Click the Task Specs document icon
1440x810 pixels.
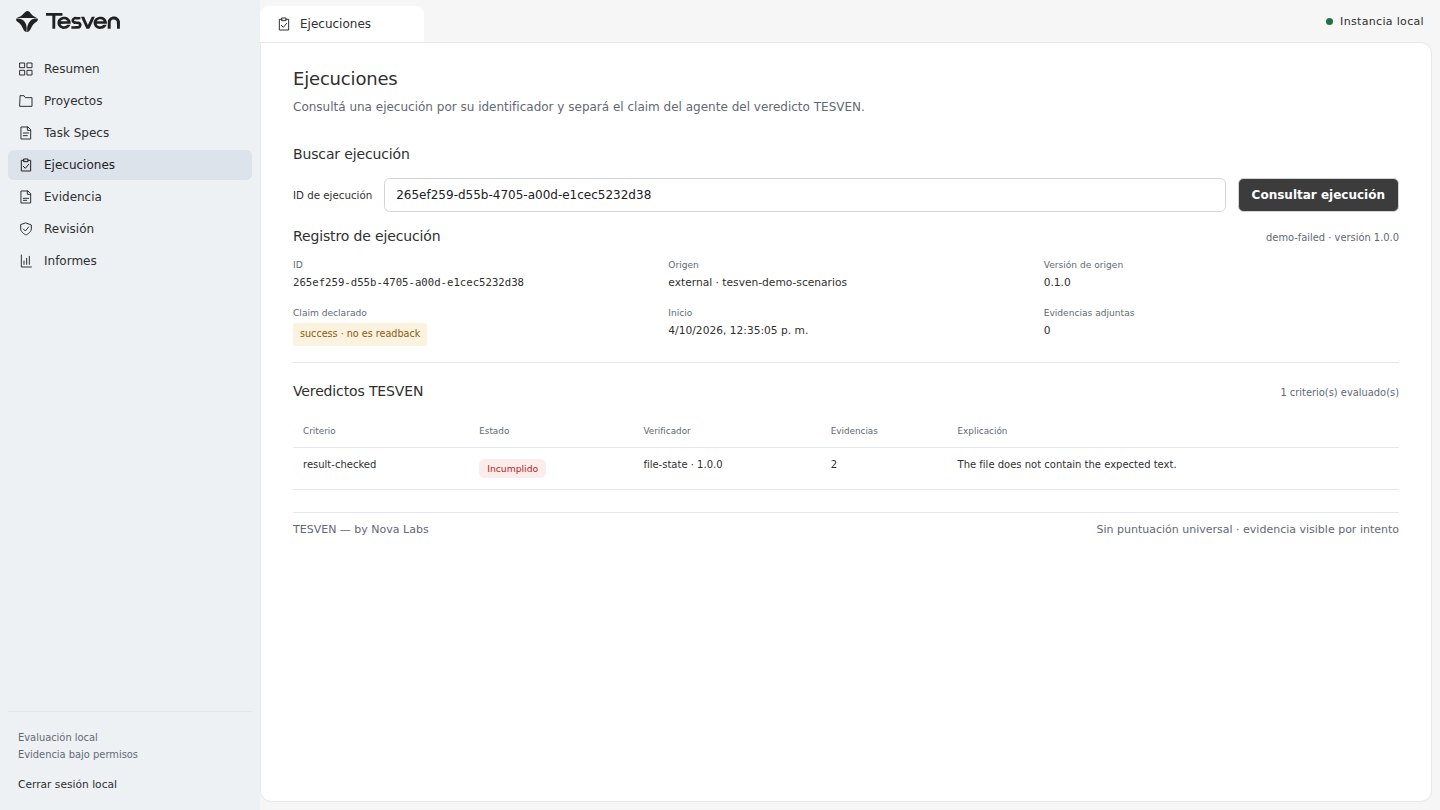(26, 133)
